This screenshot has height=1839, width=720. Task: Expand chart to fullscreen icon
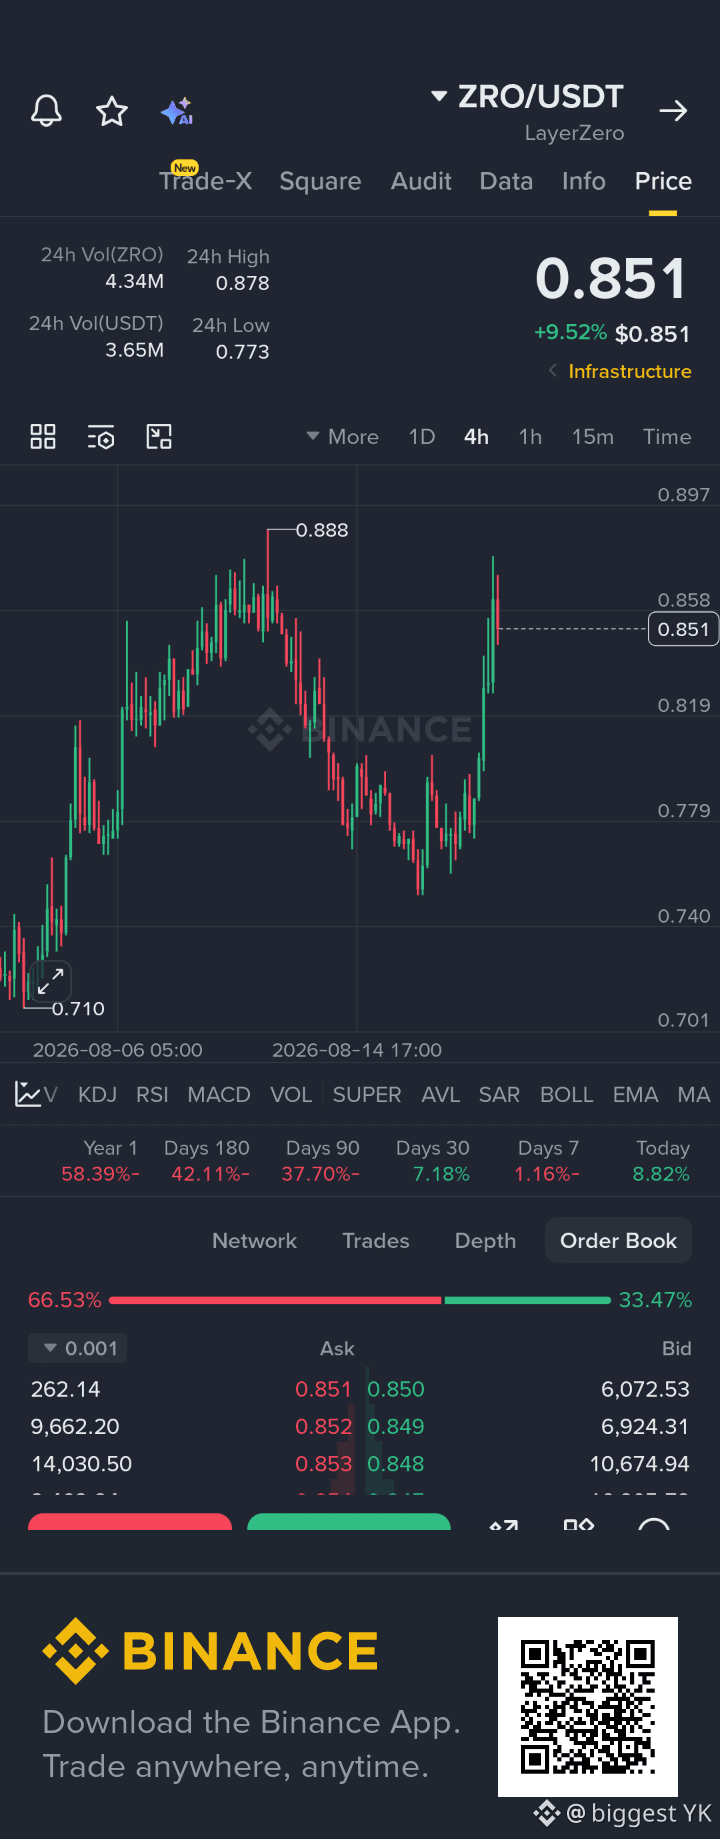click(51, 981)
